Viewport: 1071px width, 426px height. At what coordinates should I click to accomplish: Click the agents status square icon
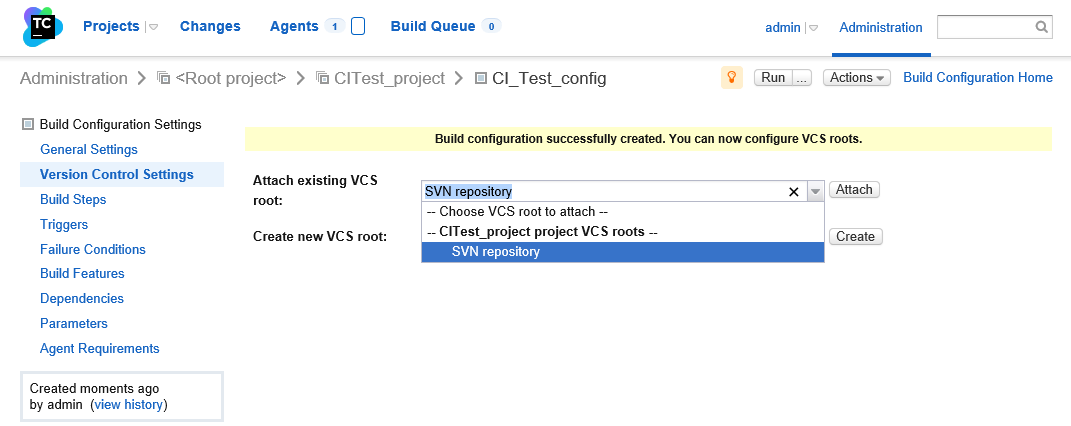358,27
